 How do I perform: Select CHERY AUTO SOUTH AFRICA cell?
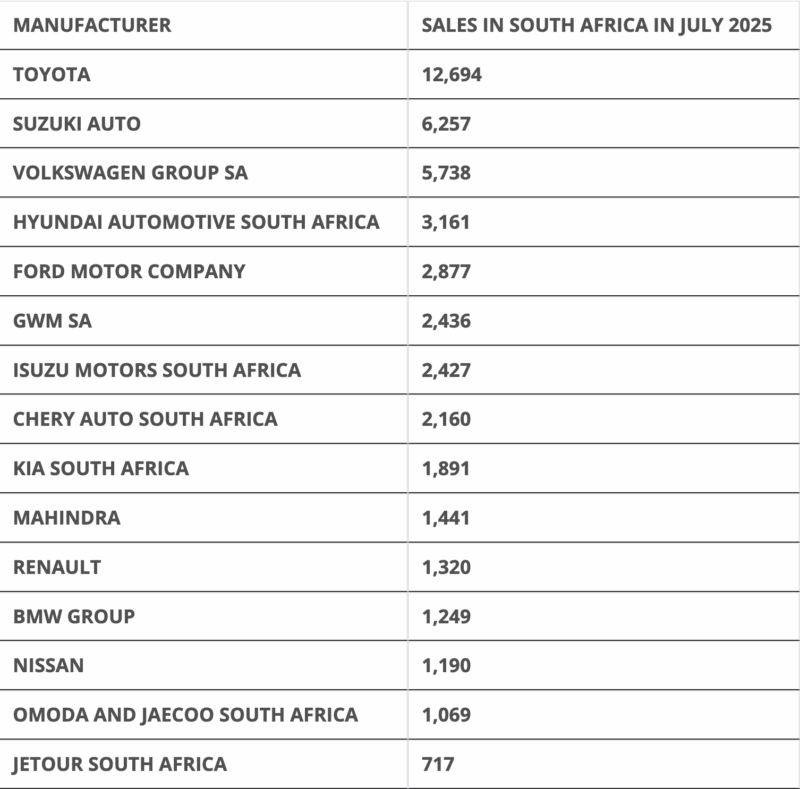145,419
